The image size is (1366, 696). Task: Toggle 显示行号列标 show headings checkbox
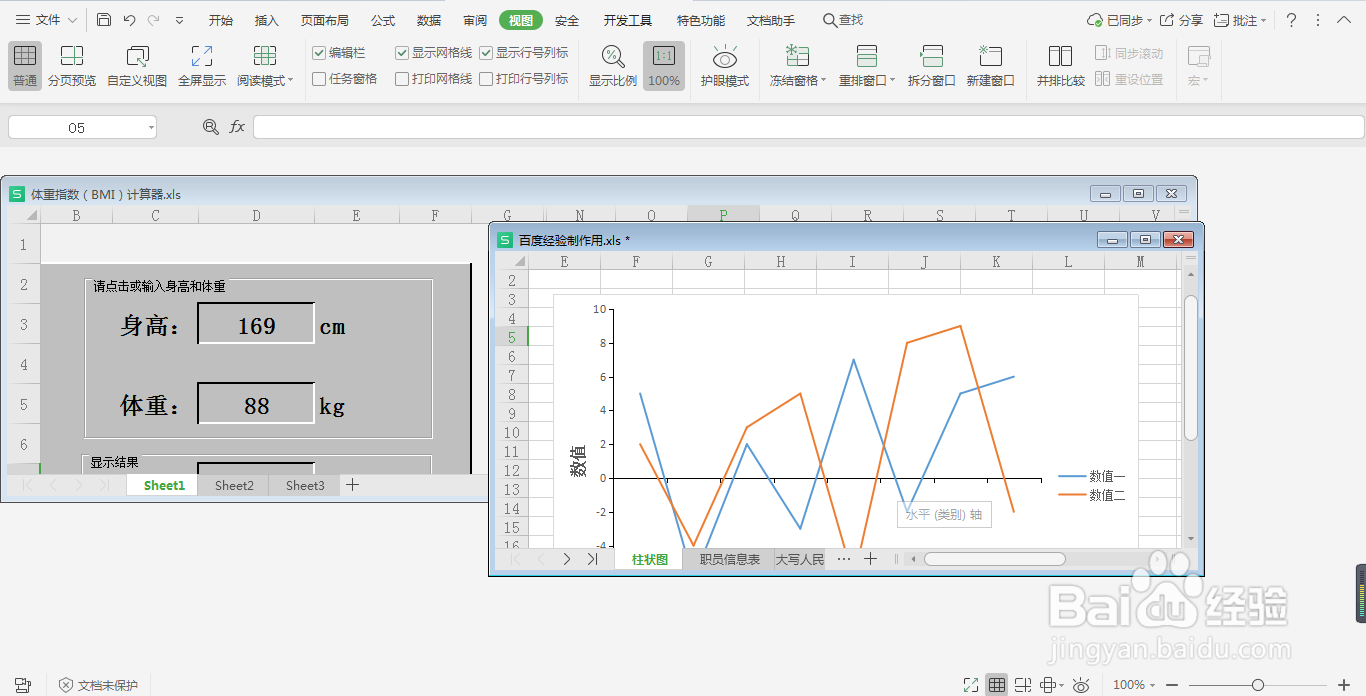pyautogui.click(x=486, y=53)
